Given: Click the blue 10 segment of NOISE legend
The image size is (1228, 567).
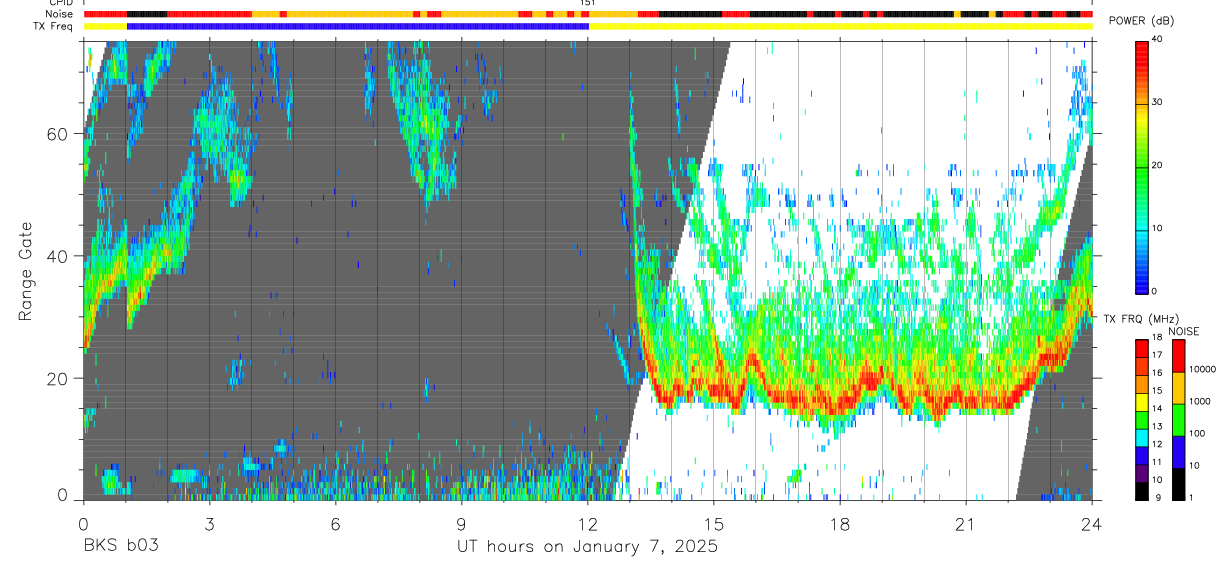Looking at the screenshot, I should click(x=1178, y=452).
